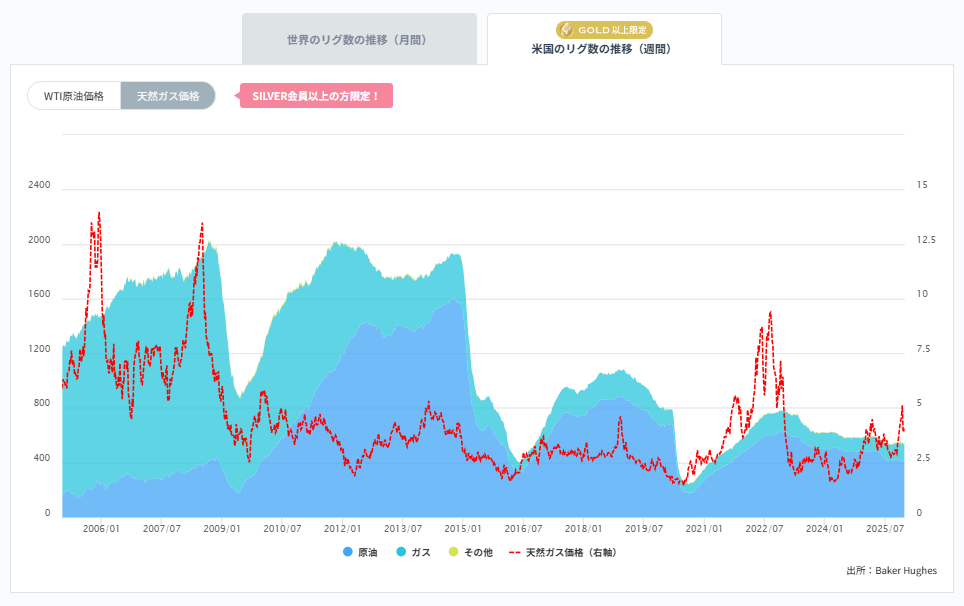Click the red price line peak near 2022/07
Viewport: 964px width, 606px height.
[x=768, y=313]
